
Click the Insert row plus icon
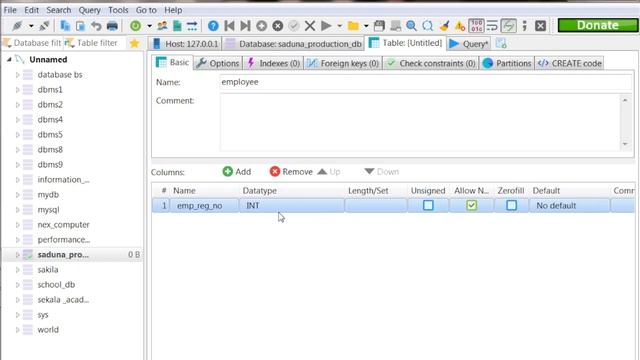(x=262, y=26)
